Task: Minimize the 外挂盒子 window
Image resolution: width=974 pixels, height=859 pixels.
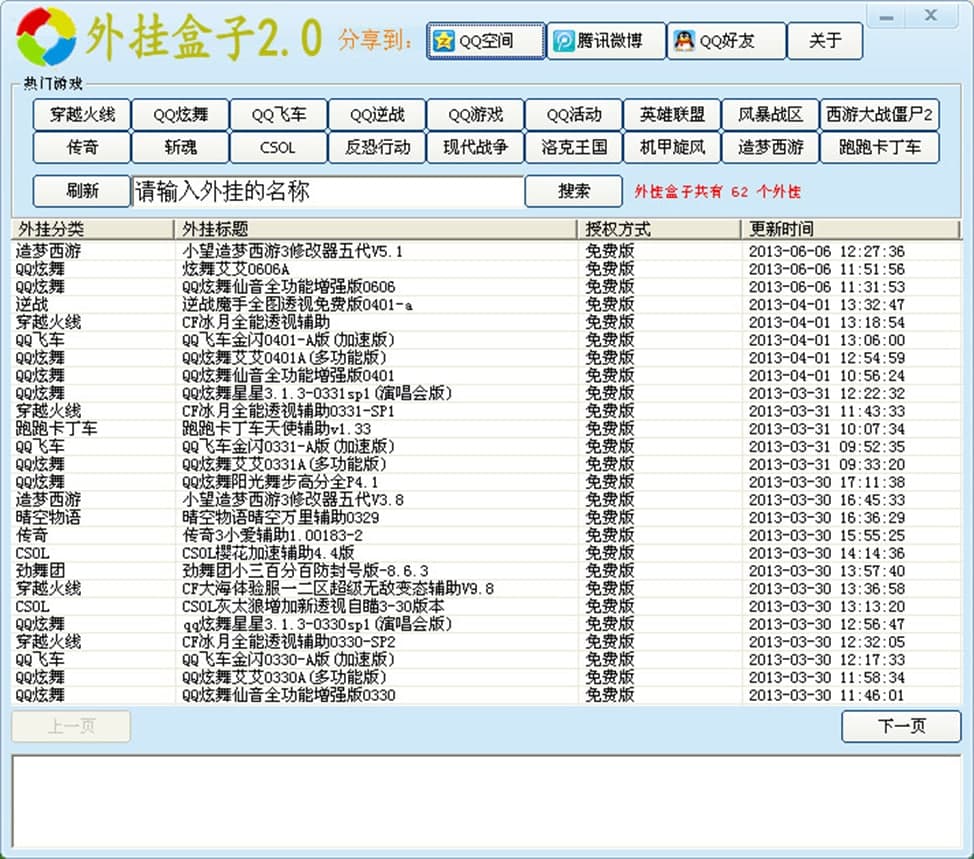Action: point(886,17)
